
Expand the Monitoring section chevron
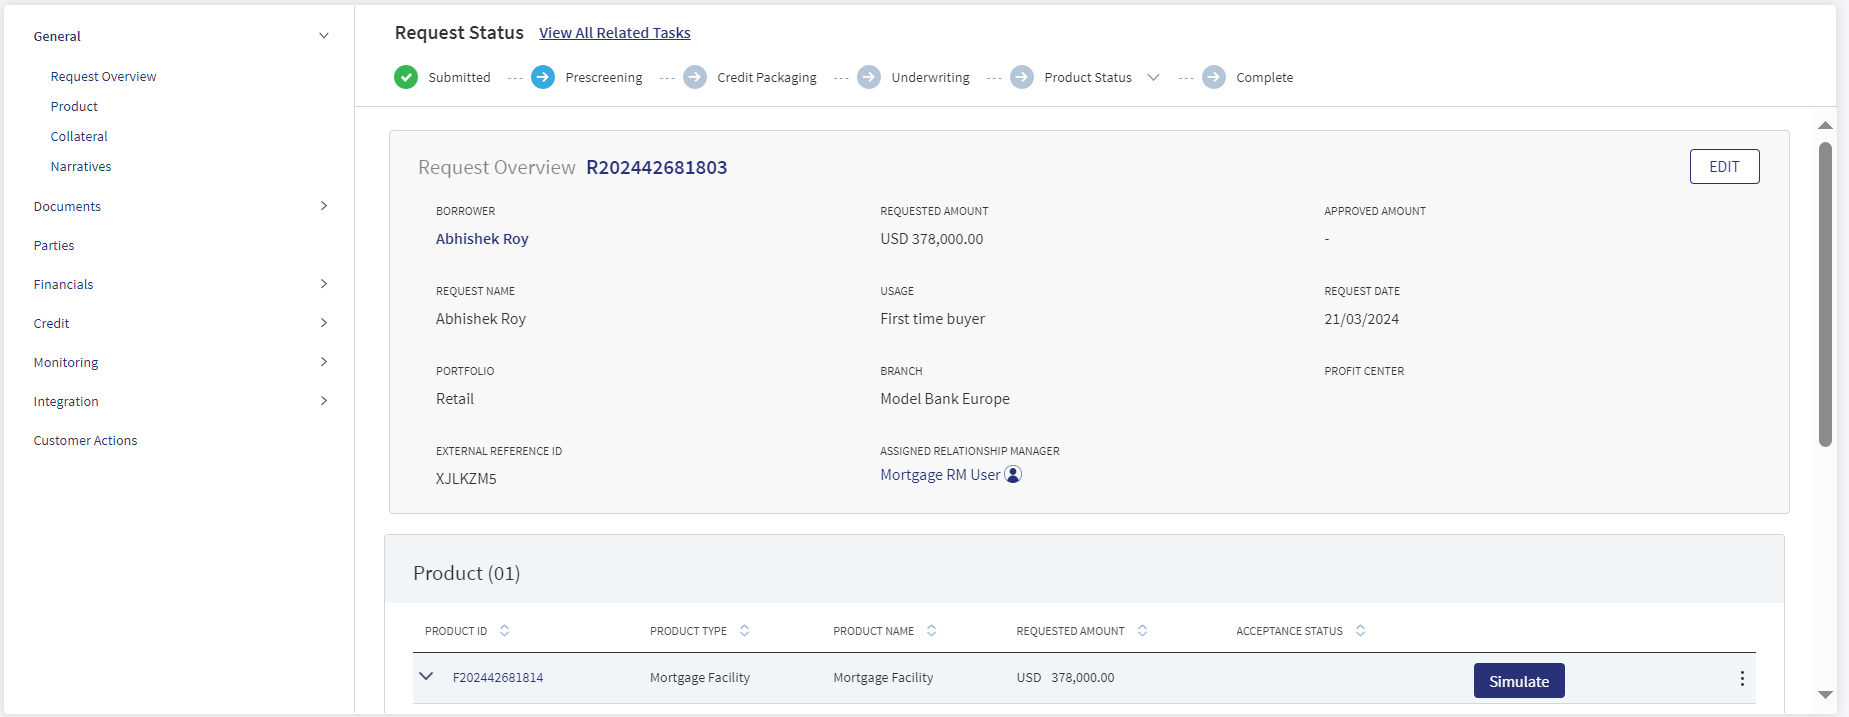pyautogui.click(x=324, y=362)
